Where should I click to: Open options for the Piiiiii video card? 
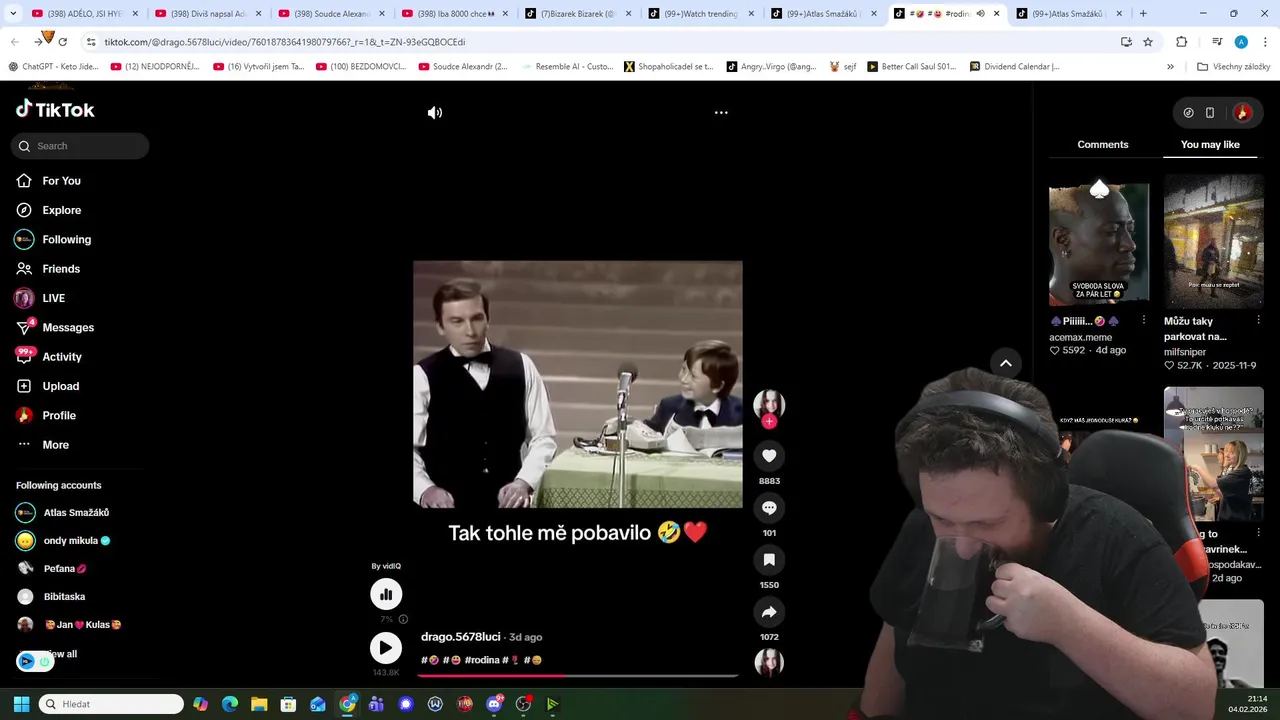[1144, 321]
